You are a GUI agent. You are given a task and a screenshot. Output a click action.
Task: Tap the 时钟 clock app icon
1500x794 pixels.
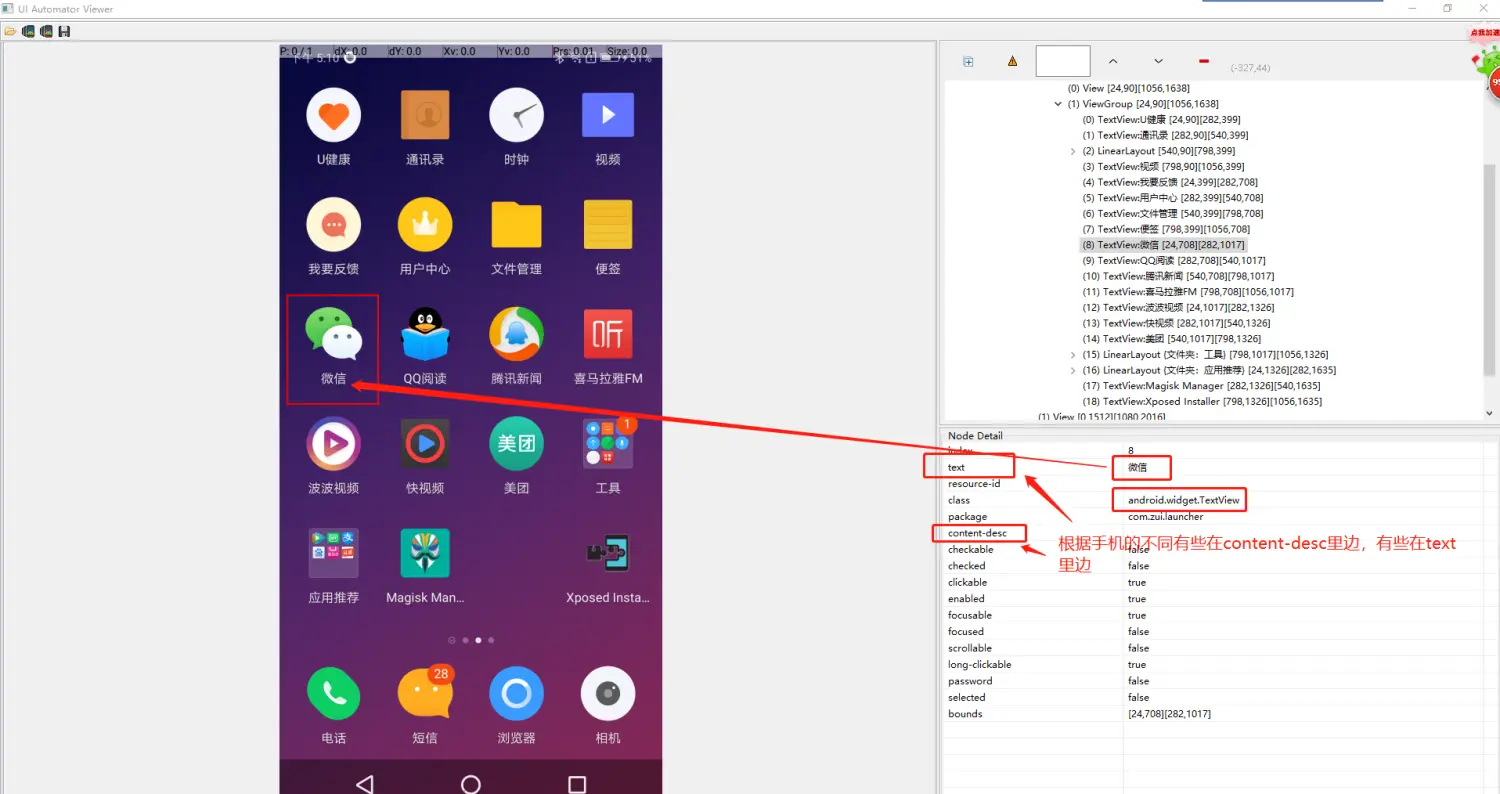click(x=516, y=116)
